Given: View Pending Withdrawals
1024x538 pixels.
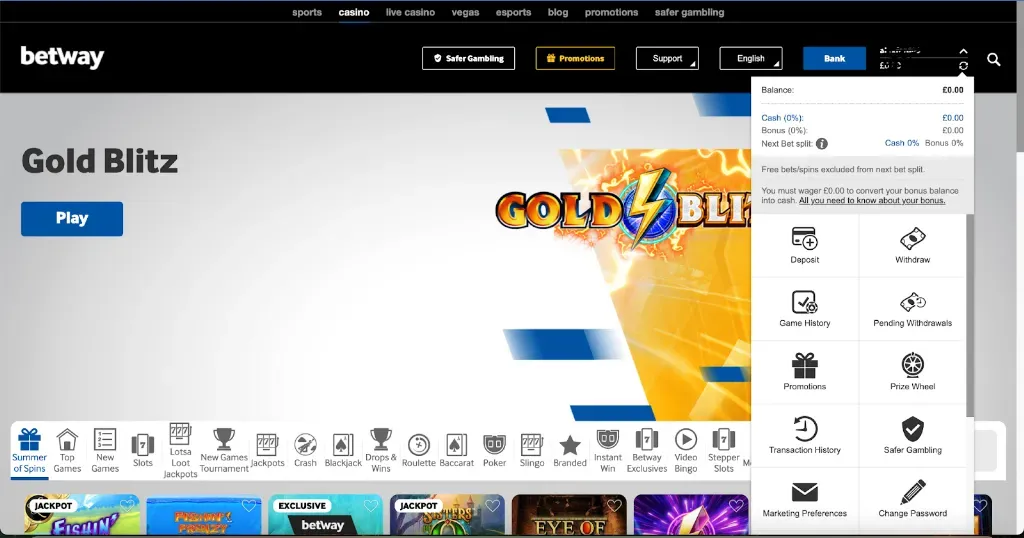Looking at the screenshot, I should (912, 309).
